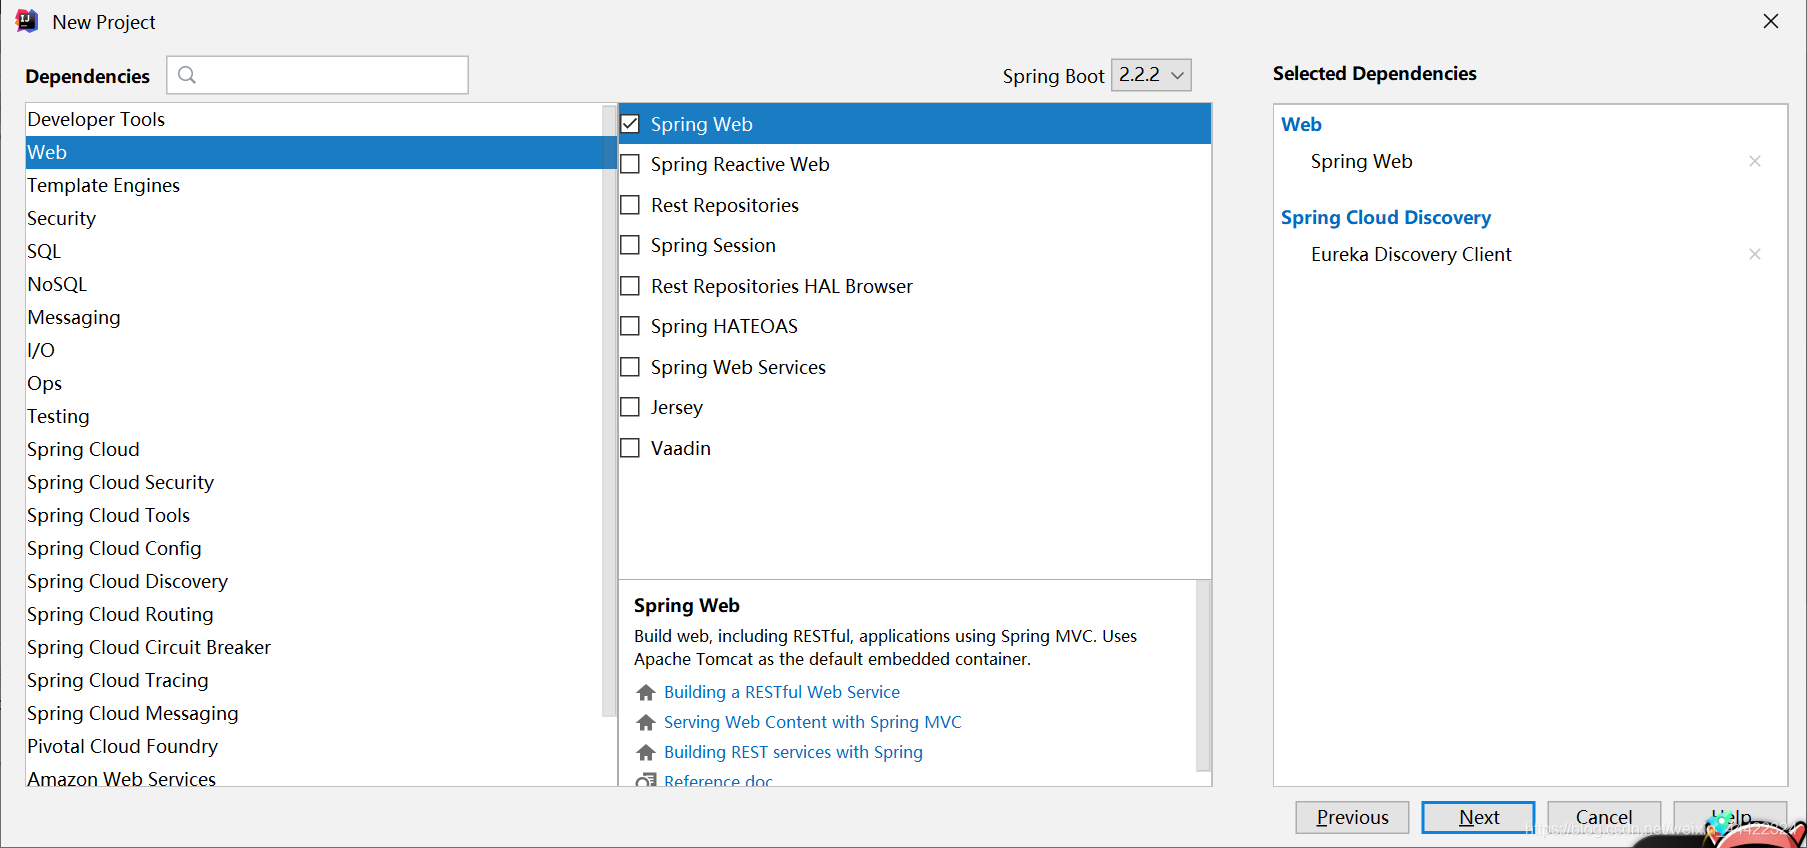The width and height of the screenshot is (1807, 848).
Task: Check the Spring Session option
Action: [630, 245]
